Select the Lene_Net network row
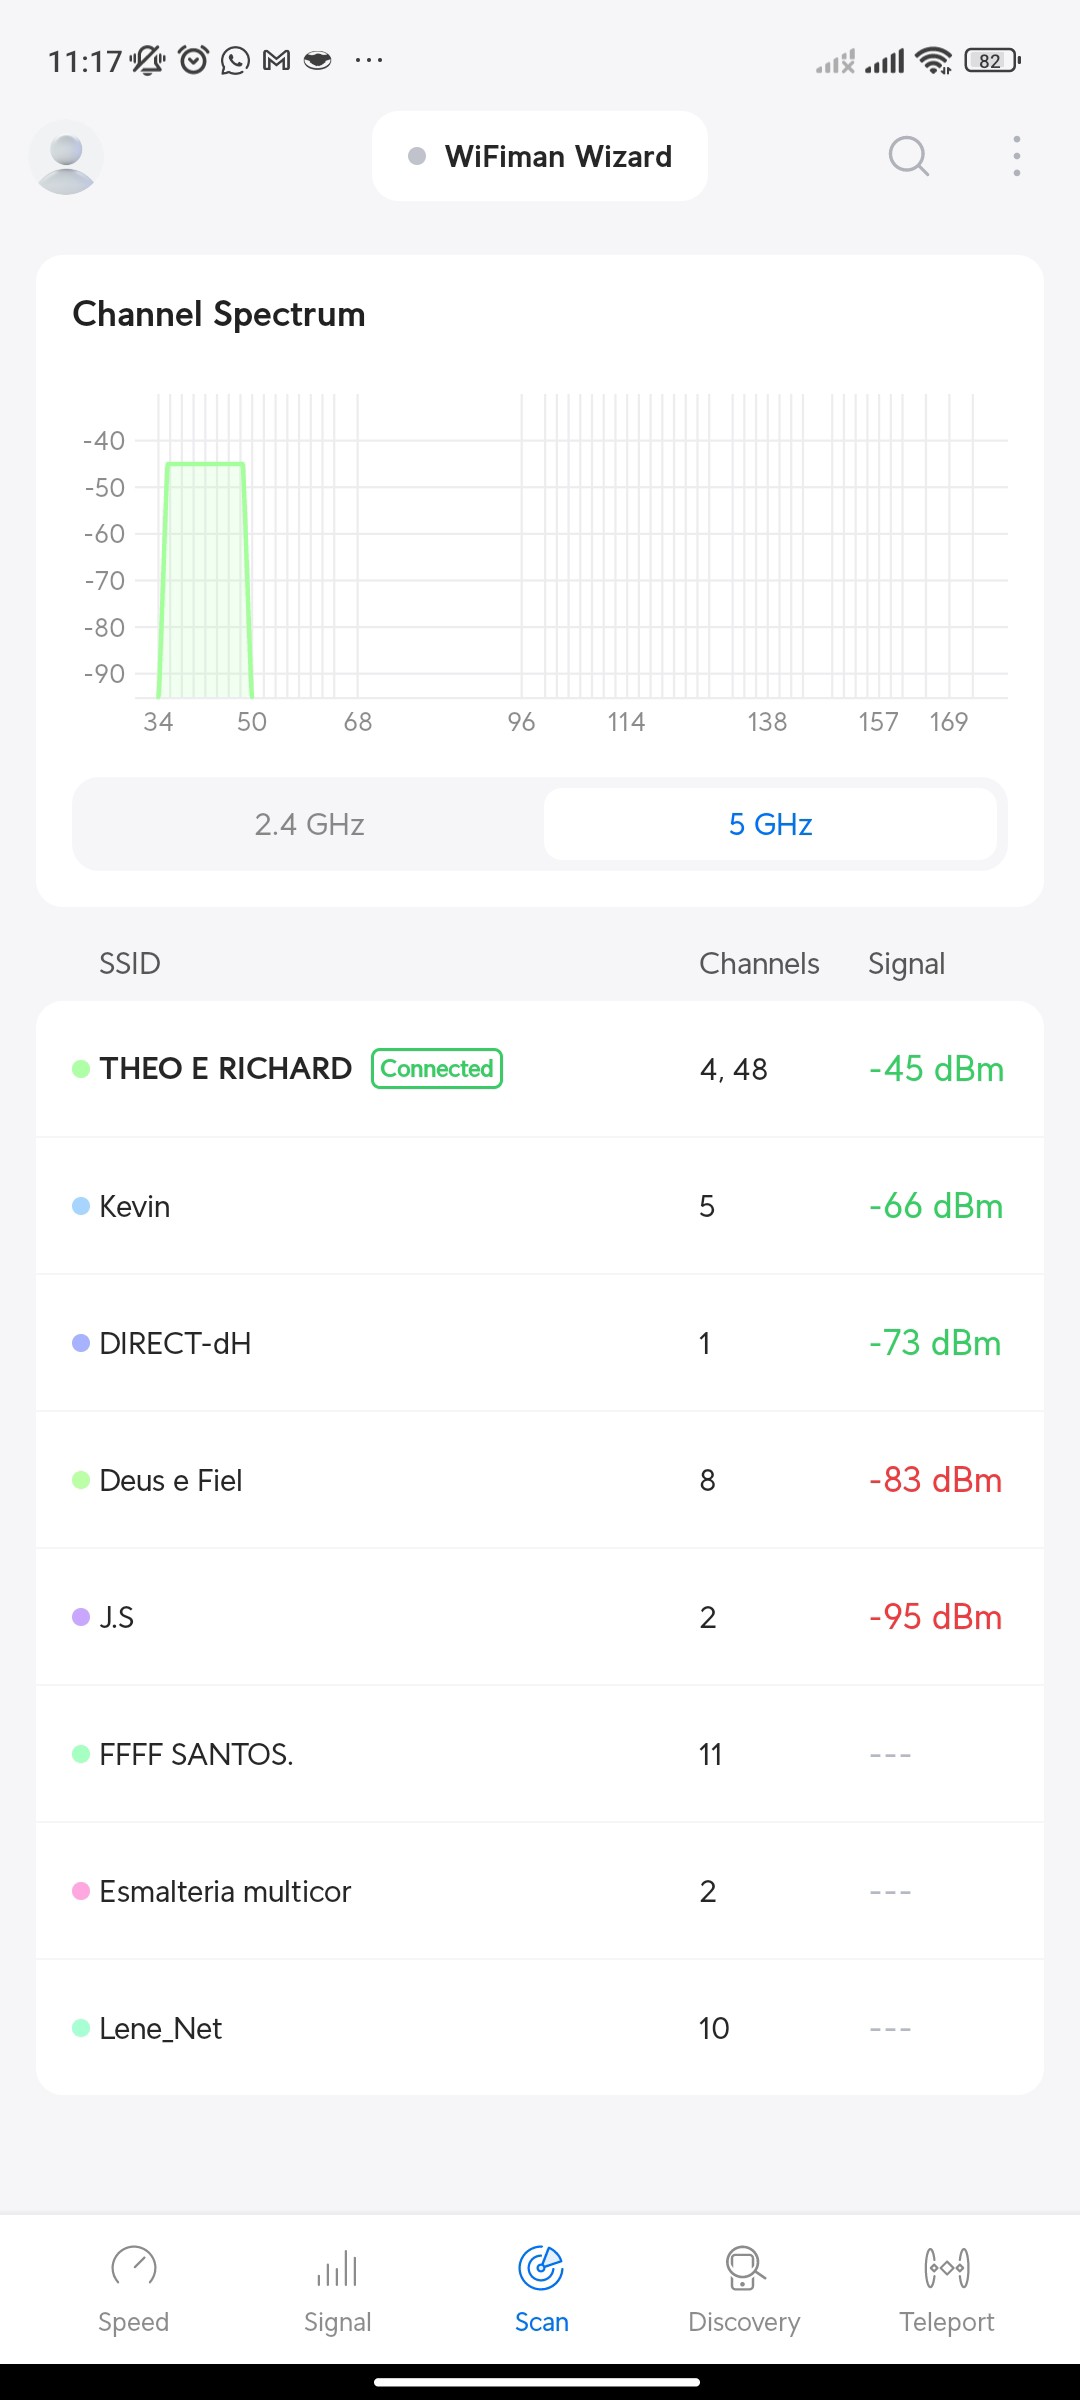 point(540,2028)
